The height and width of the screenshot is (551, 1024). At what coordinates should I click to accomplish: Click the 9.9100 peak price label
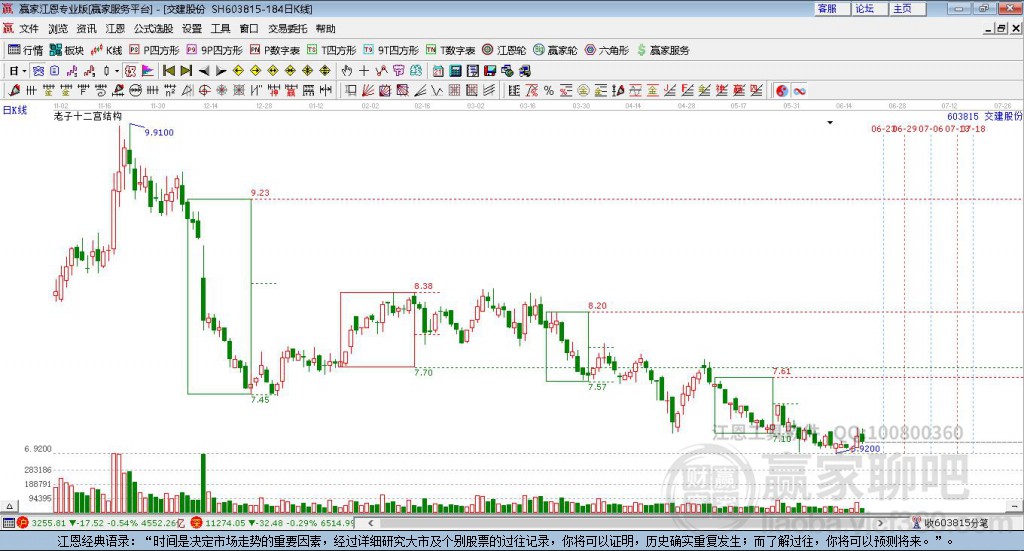[x=159, y=133]
